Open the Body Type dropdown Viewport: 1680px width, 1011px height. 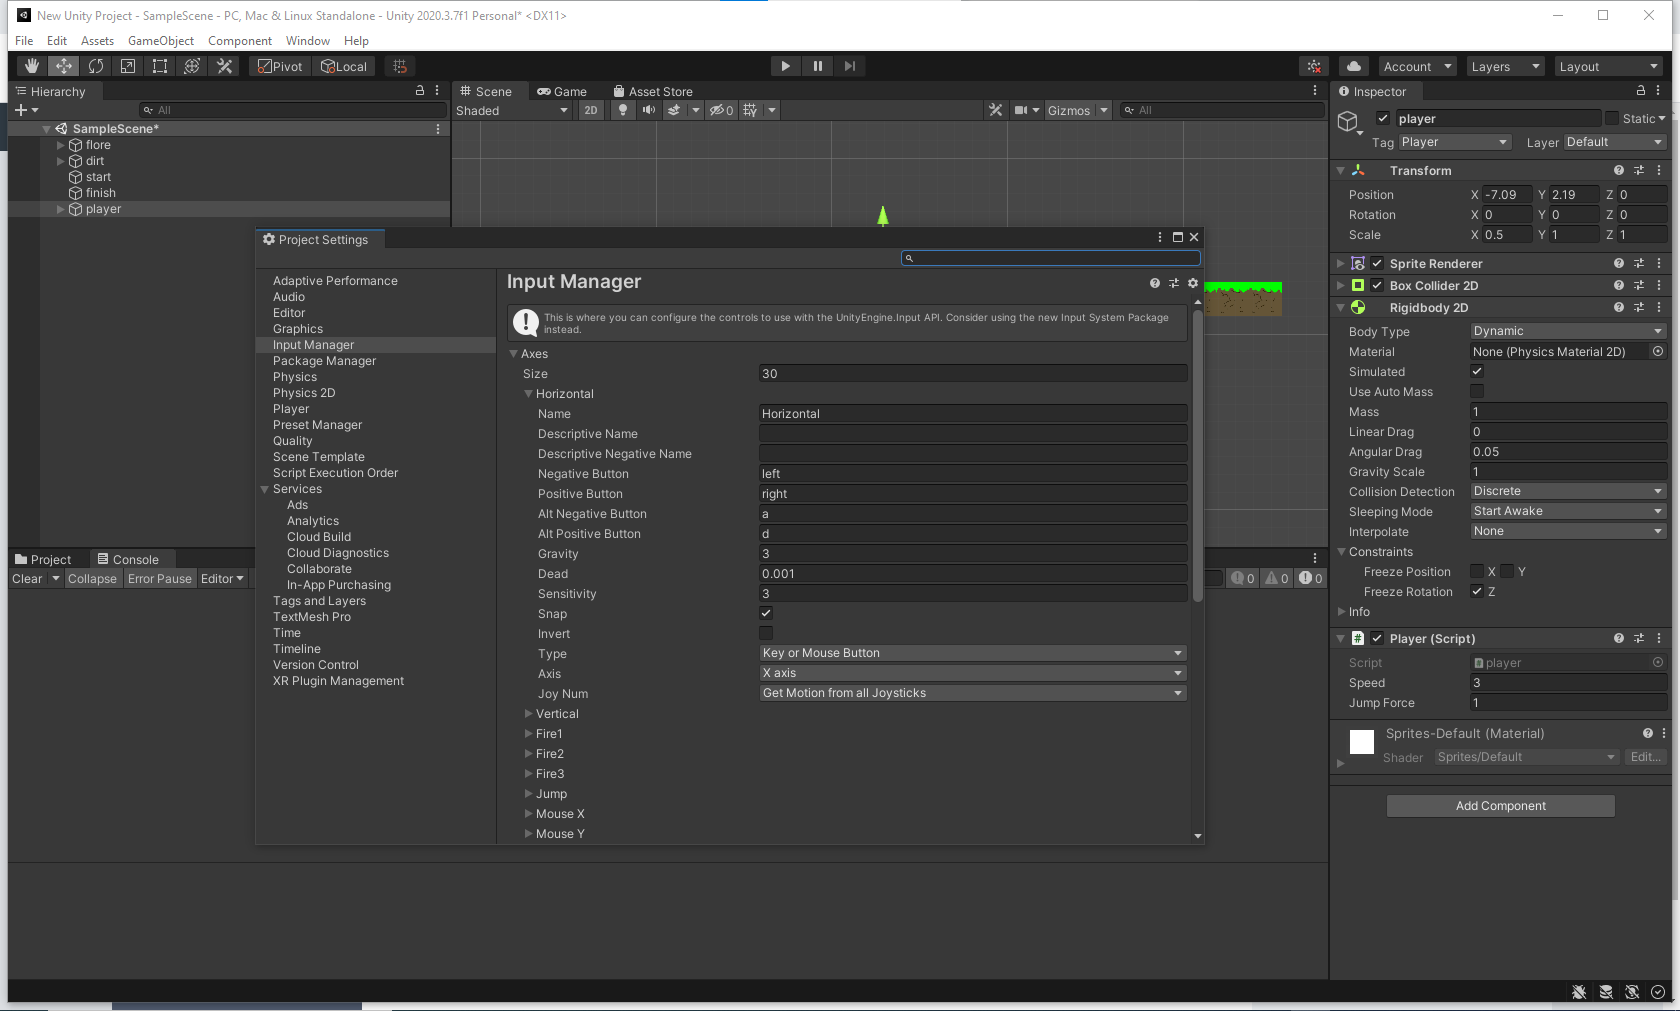1568,331
